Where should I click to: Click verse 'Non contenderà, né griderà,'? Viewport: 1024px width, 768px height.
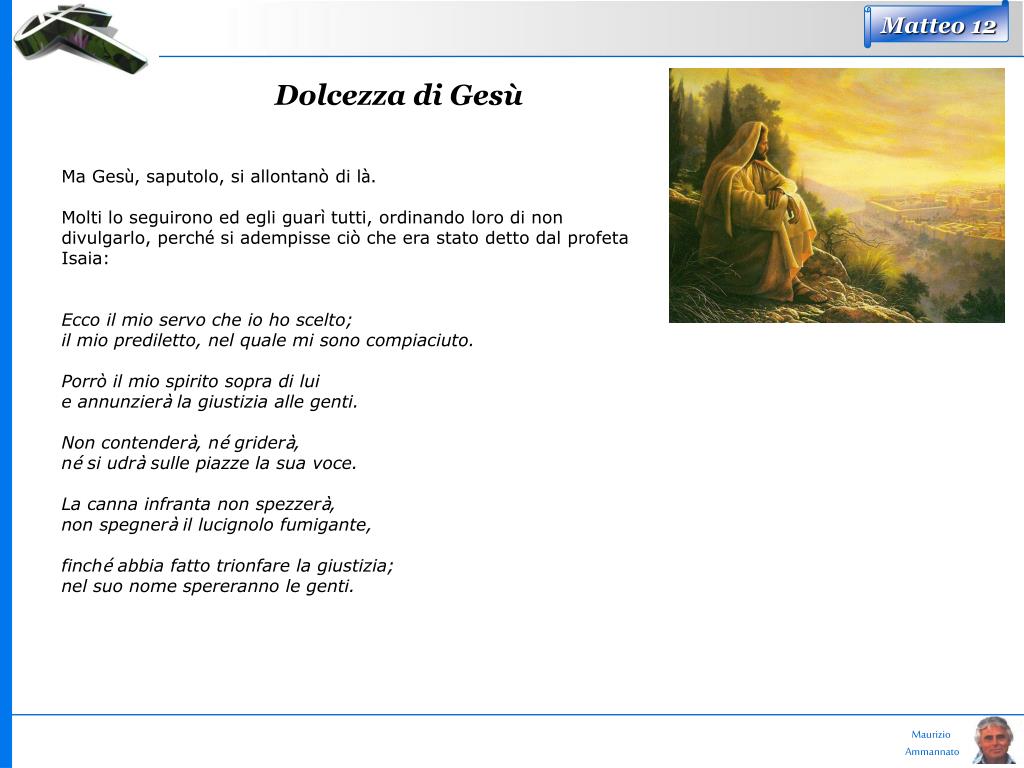pyautogui.click(x=180, y=443)
